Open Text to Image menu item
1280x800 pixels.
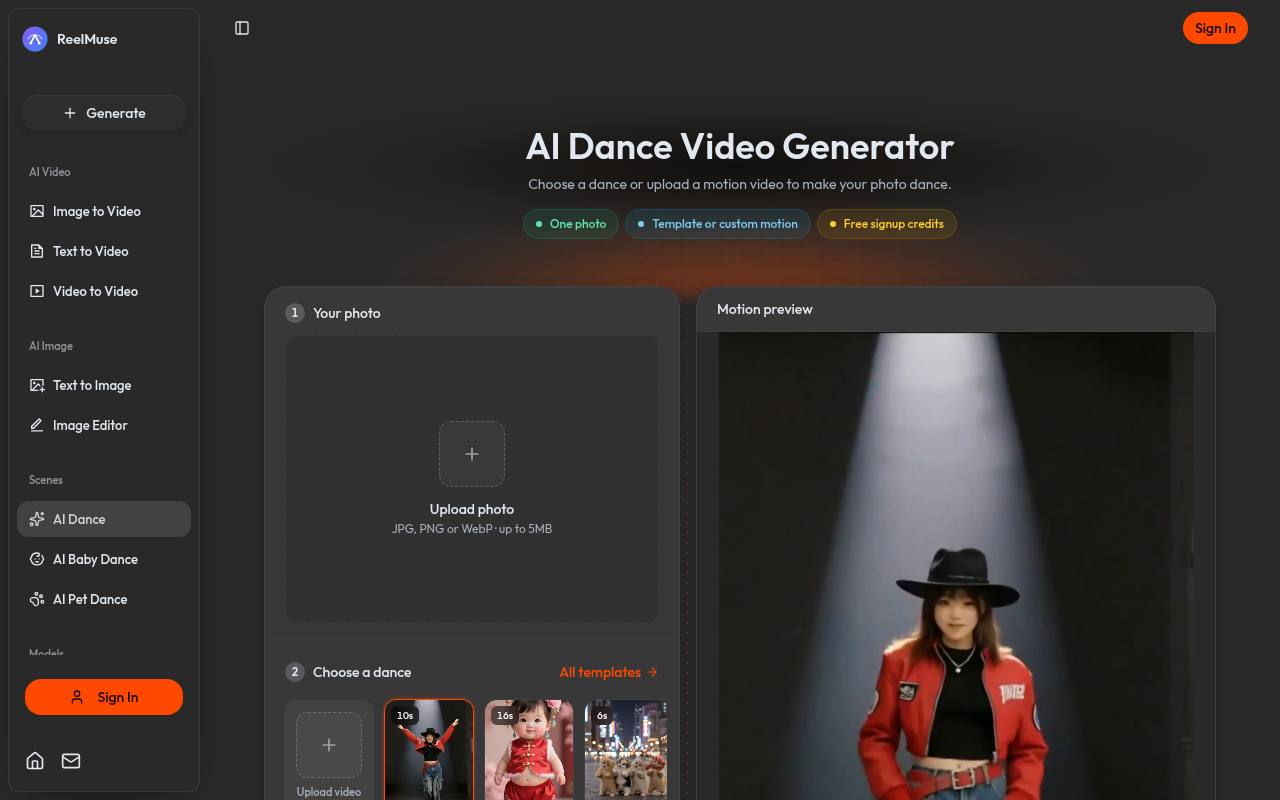point(104,385)
